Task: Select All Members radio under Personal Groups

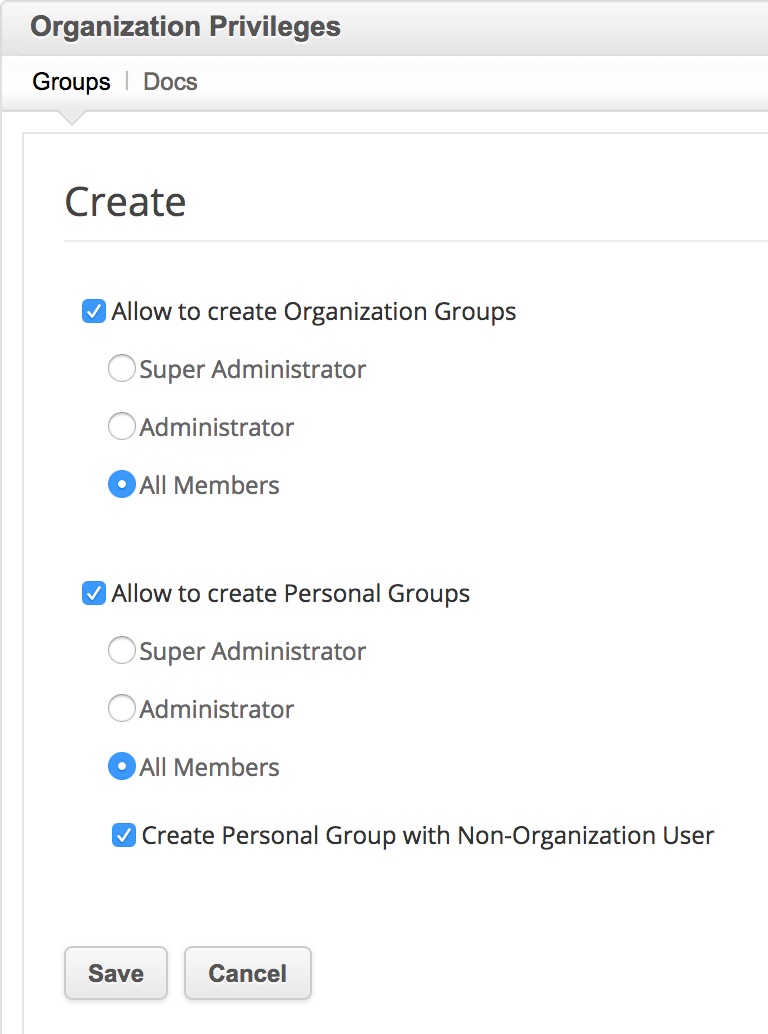Action: tap(121, 768)
